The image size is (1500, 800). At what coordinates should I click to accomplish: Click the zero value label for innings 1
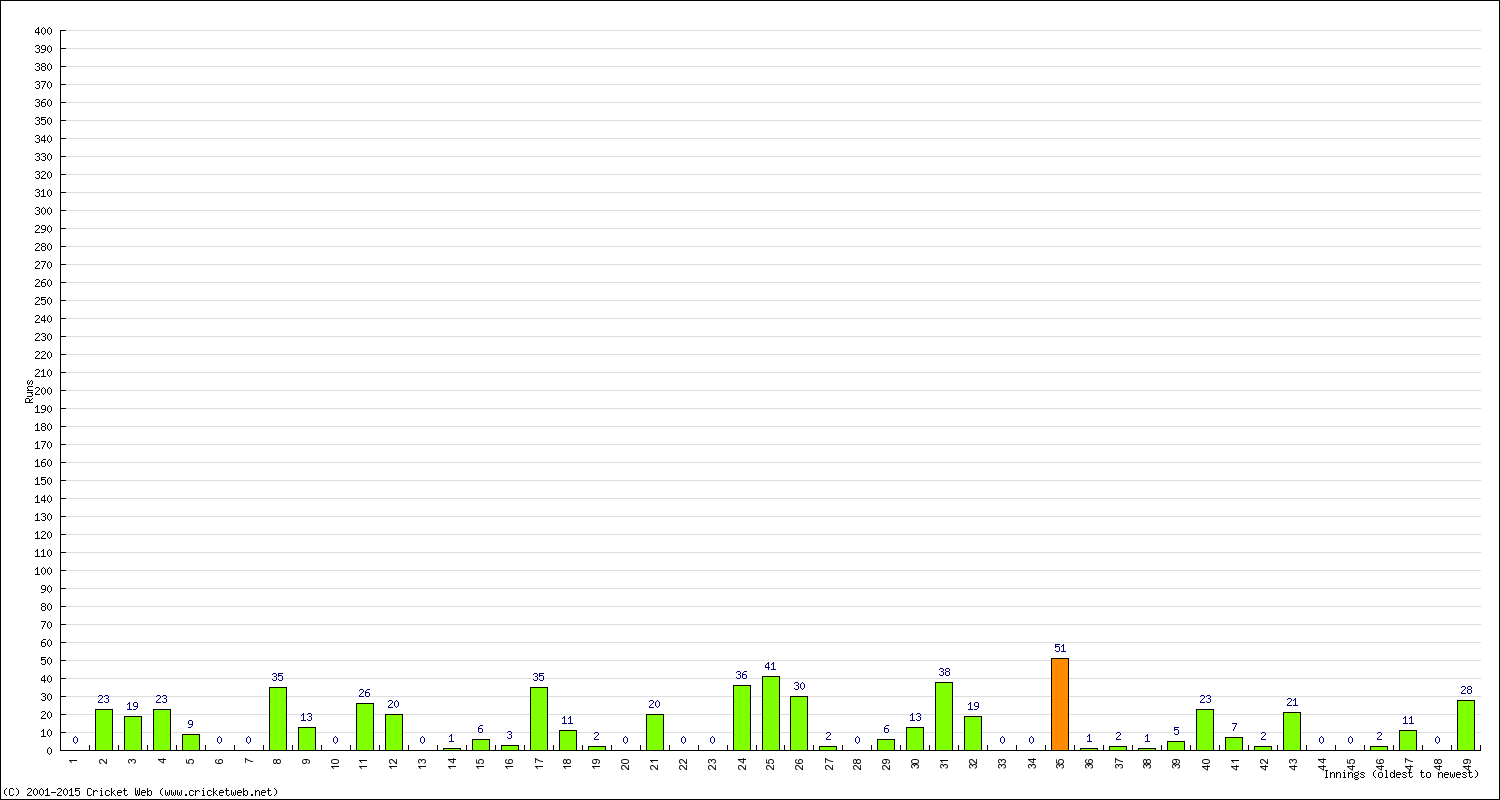(74, 740)
